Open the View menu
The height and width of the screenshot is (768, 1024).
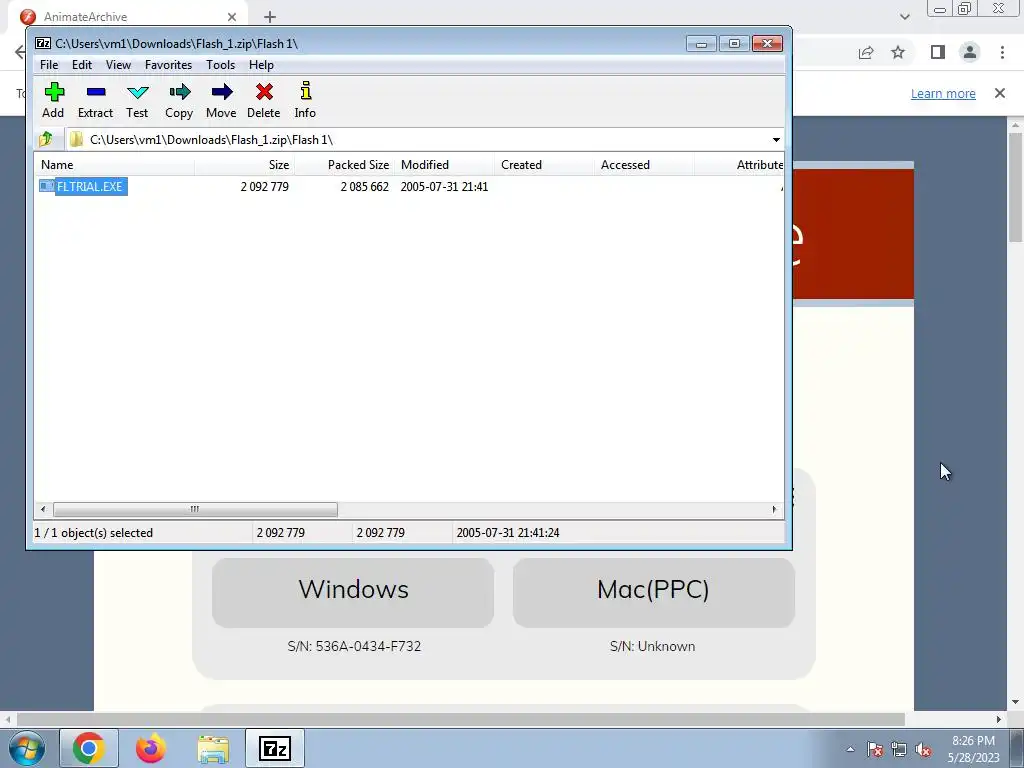click(118, 65)
